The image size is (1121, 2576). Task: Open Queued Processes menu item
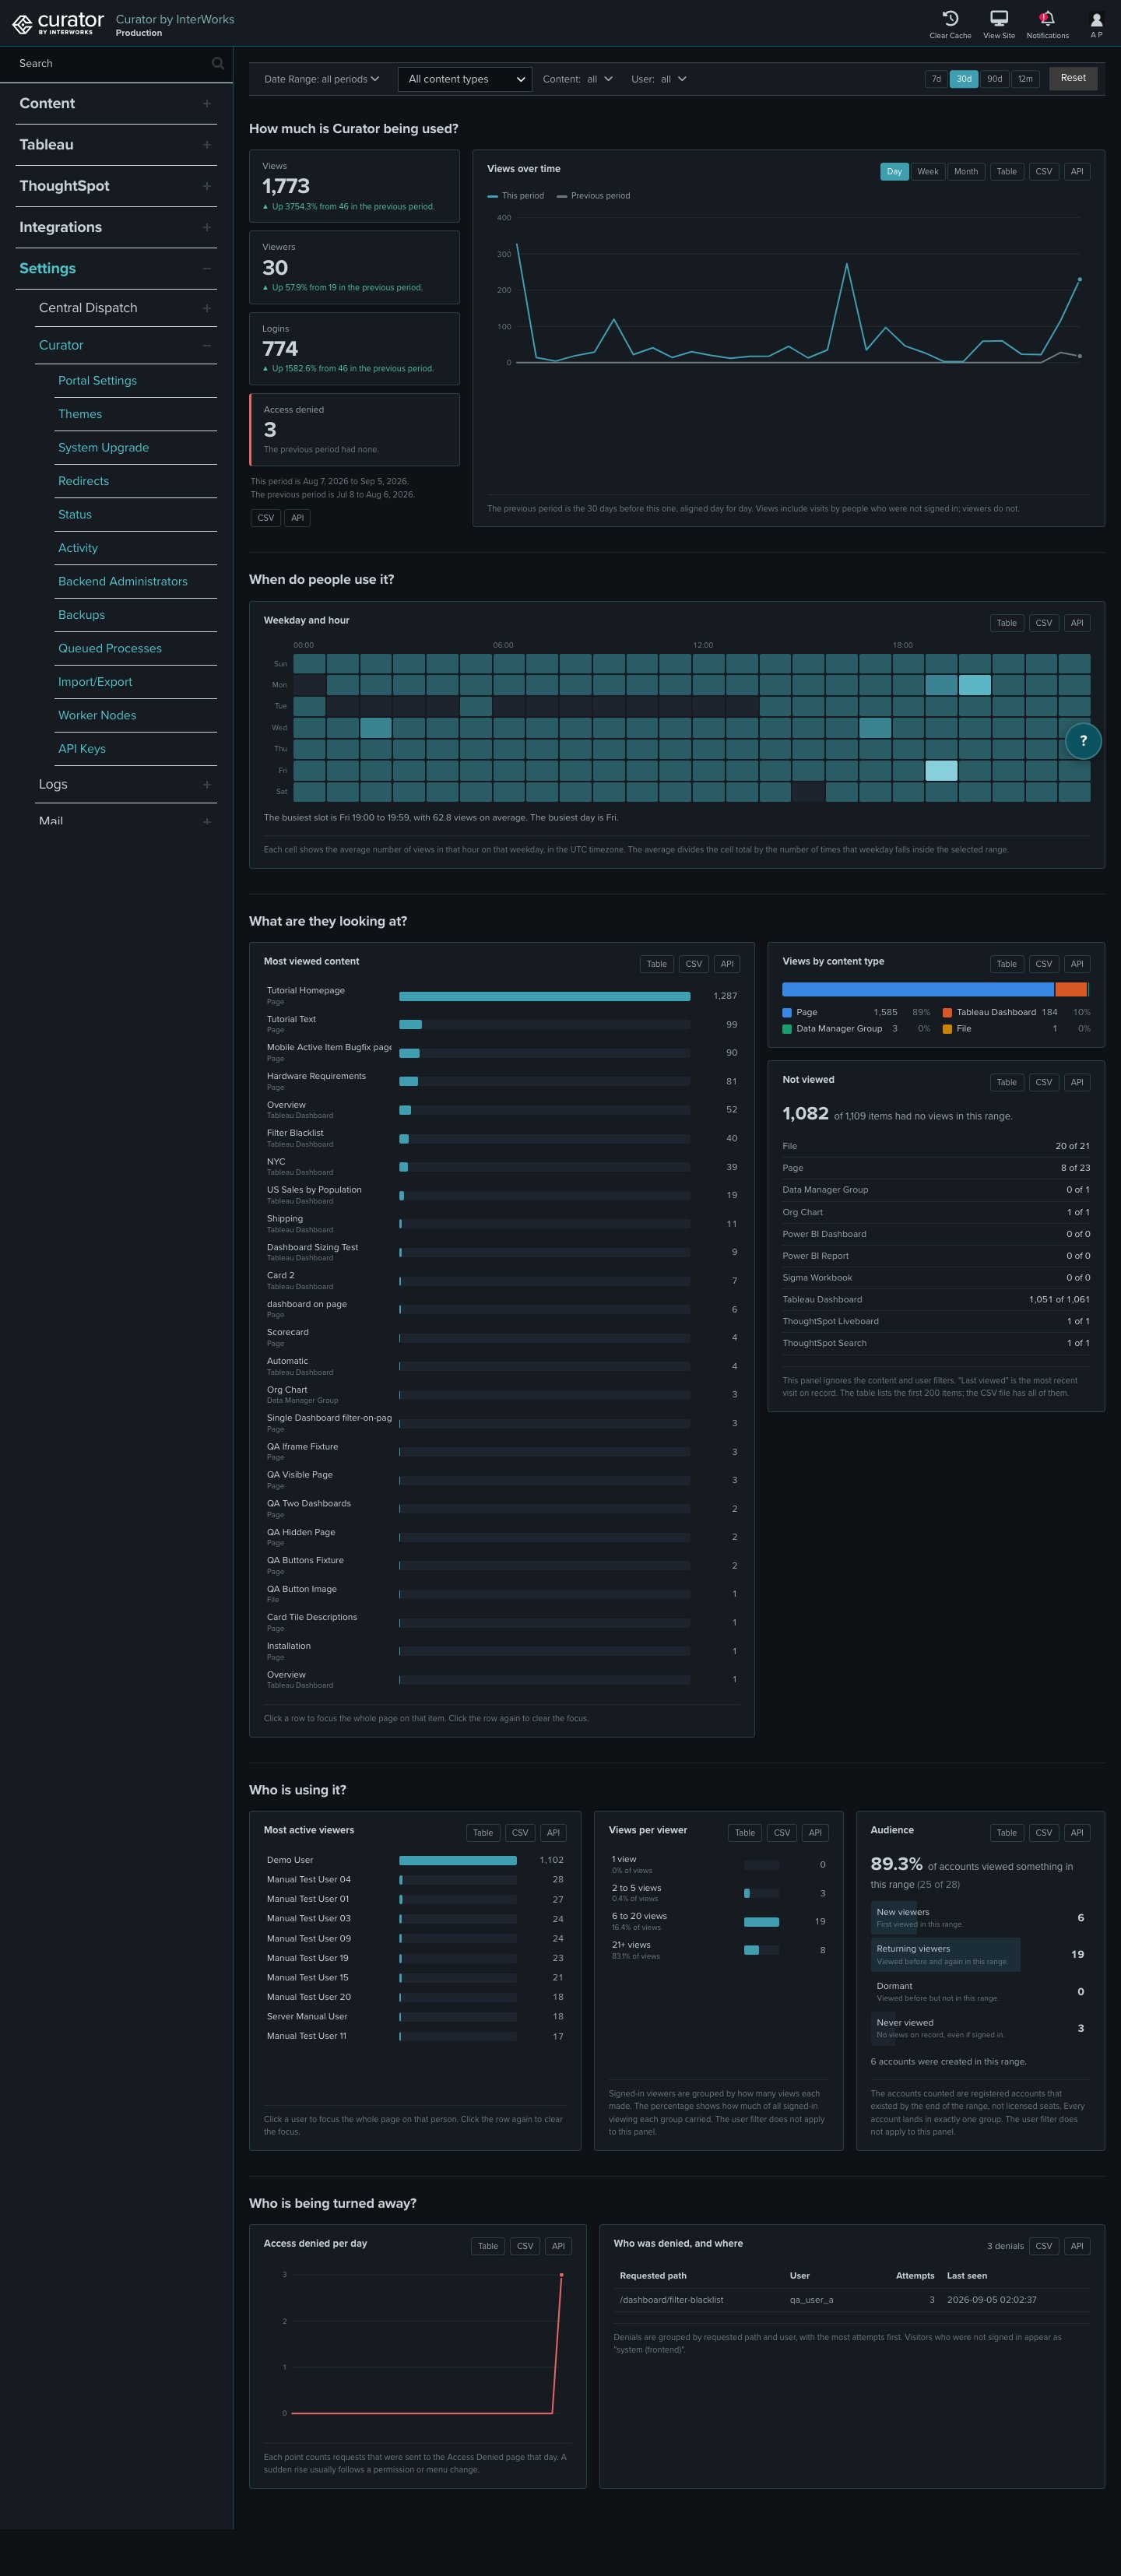pos(109,649)
